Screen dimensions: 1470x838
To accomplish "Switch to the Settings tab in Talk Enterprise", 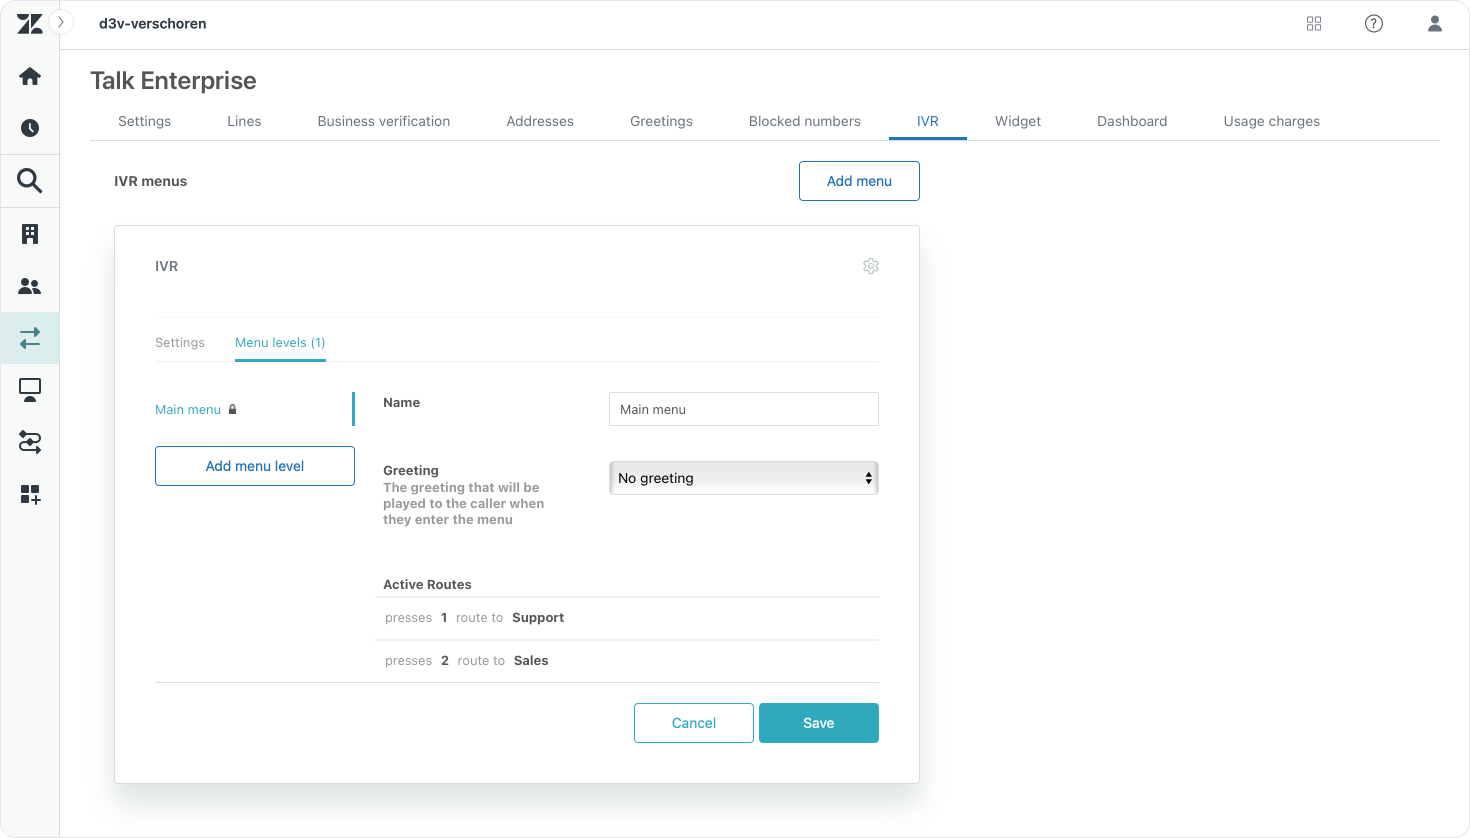I will 144,121.
